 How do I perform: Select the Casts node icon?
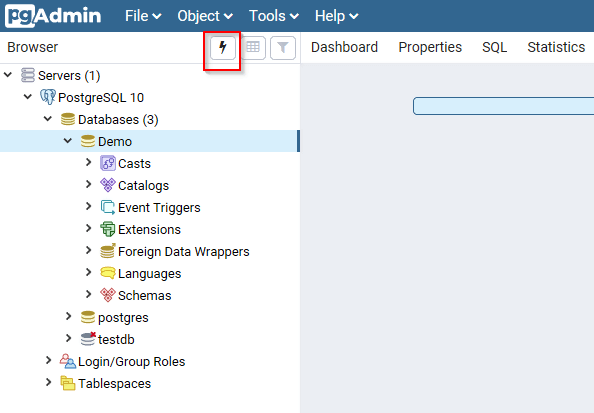point(108,163)
